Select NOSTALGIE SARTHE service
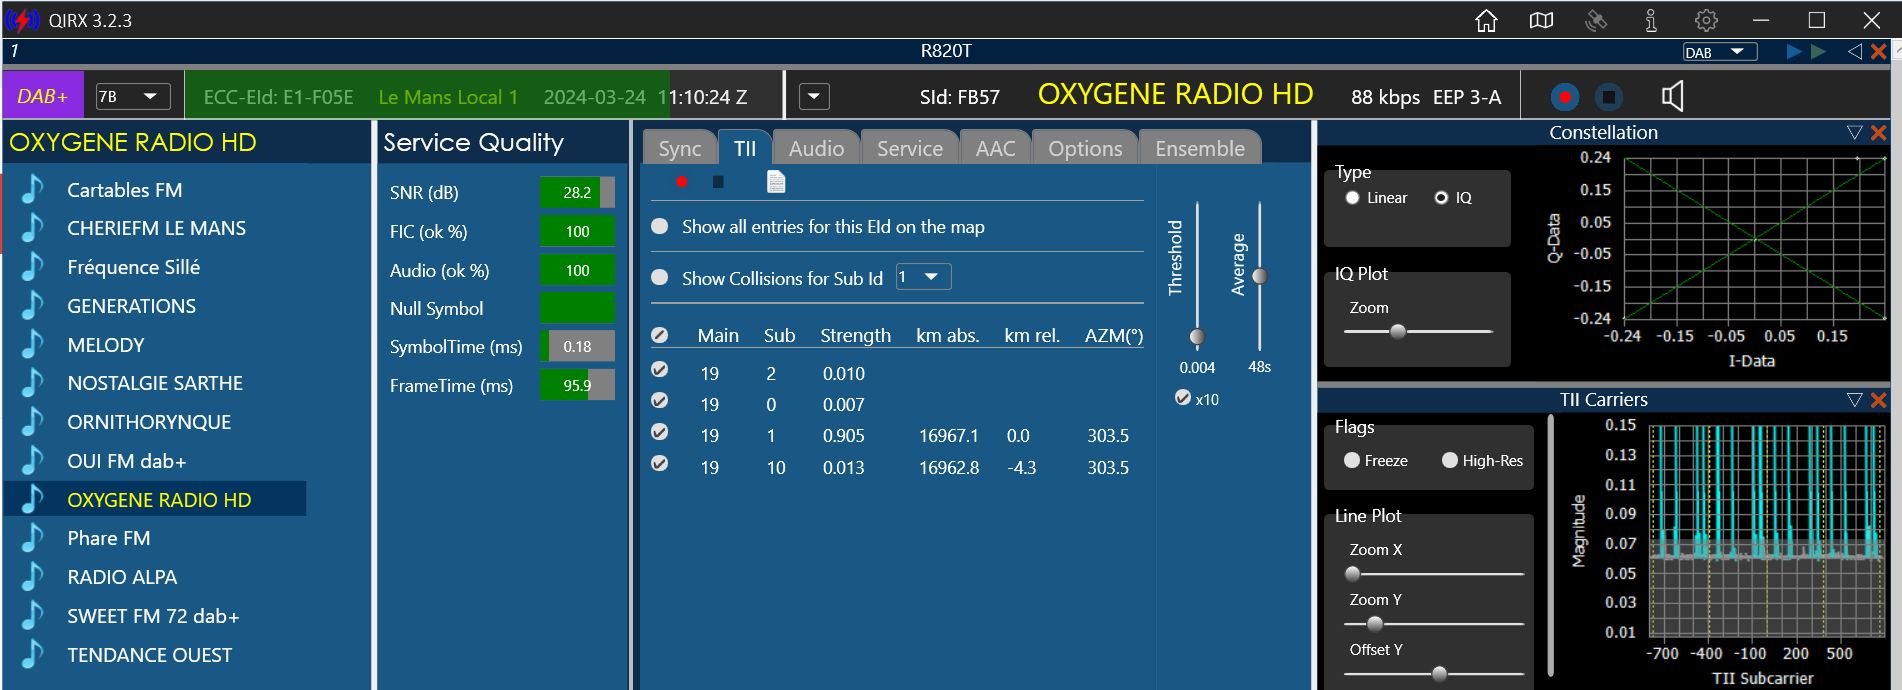This screenshot has width=1902, height=690. point(156,383)
